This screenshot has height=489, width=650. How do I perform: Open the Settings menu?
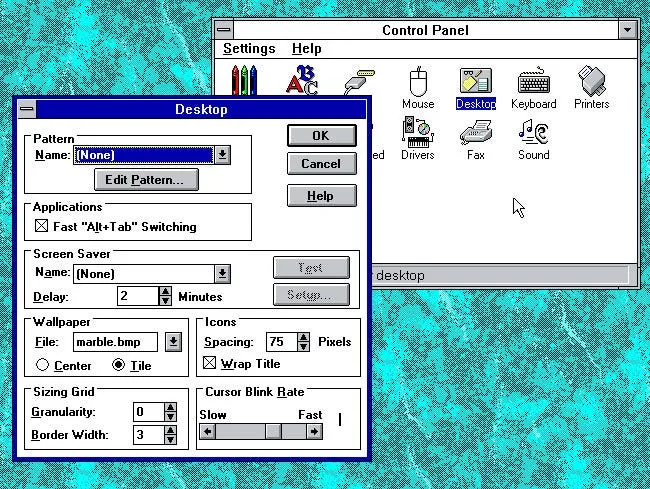point(249,48)
